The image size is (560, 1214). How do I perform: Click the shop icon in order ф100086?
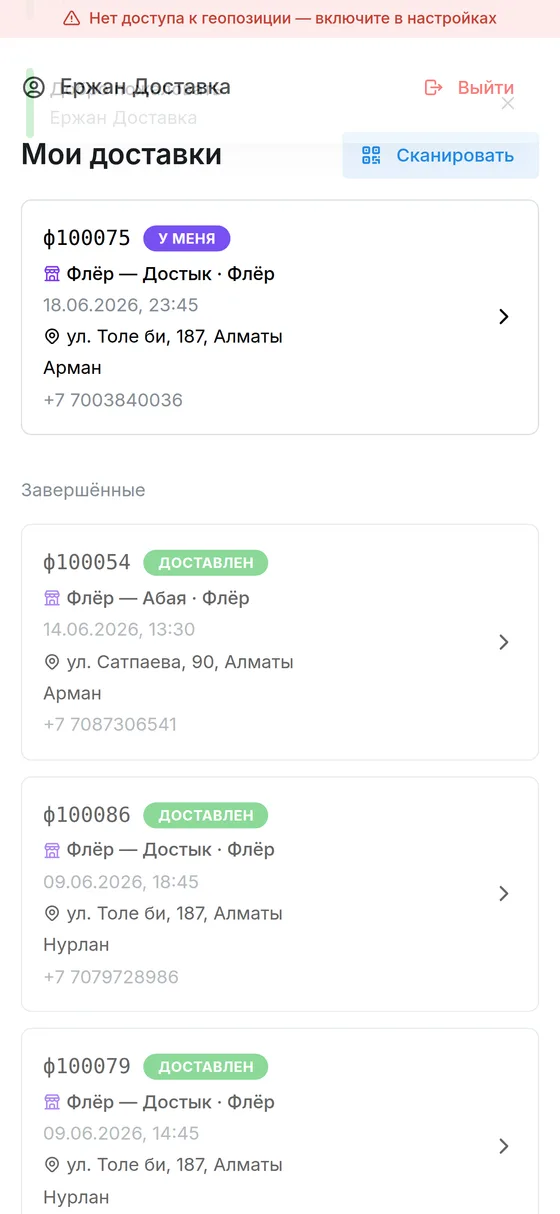(52, 850)
